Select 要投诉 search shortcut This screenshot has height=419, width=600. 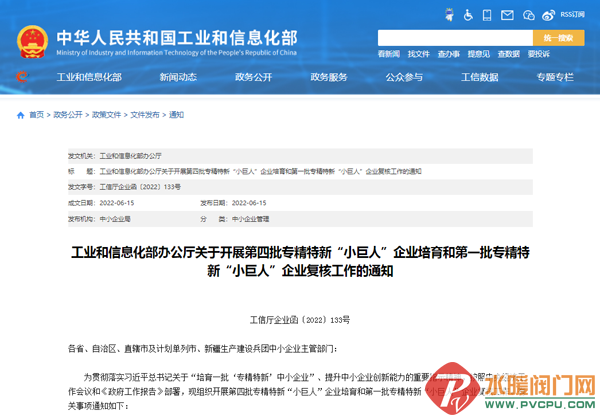(x=539, y=54)
